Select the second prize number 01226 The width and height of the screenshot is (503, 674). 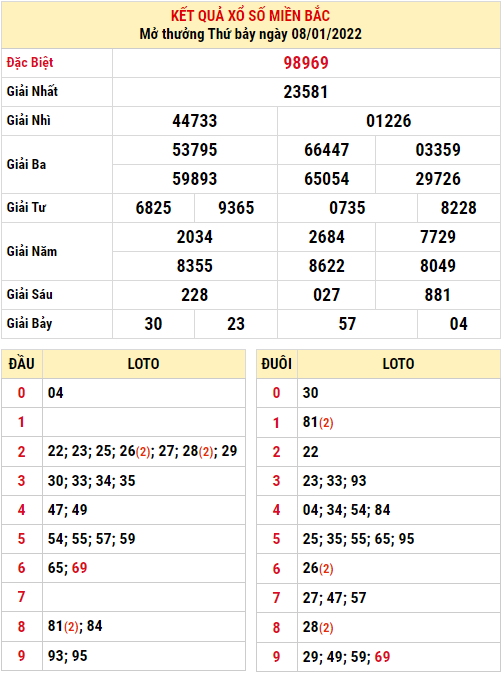point(389,121)
